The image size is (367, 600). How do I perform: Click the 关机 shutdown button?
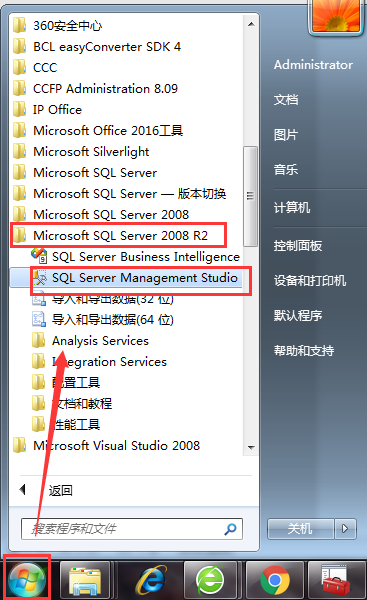[301, 529]
